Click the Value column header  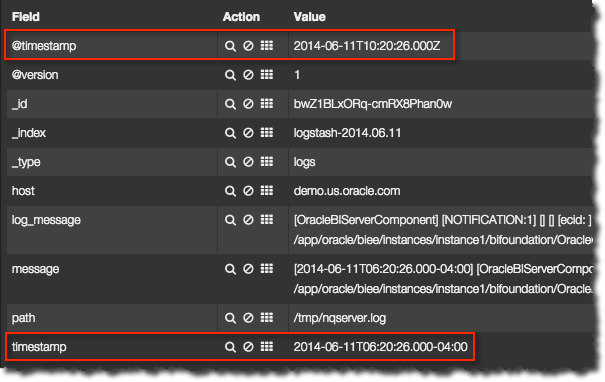[309, 17]
